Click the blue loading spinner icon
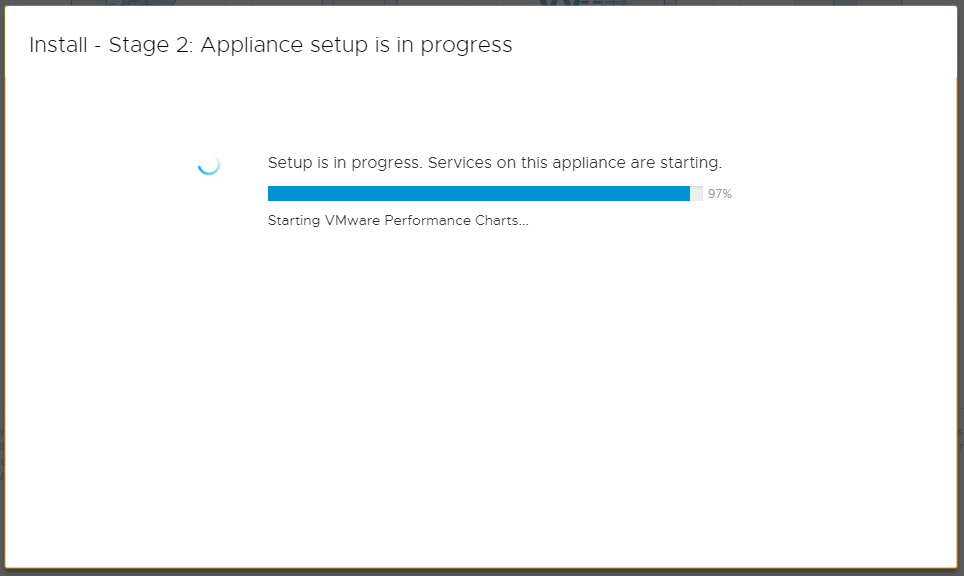Image resolution: width=964 pixels, height=576 pixels. point(208,164)
